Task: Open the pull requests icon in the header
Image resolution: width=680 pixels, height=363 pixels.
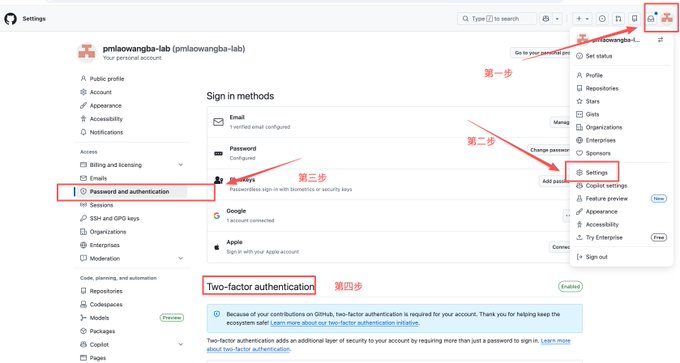Action: tap(618, 19)
